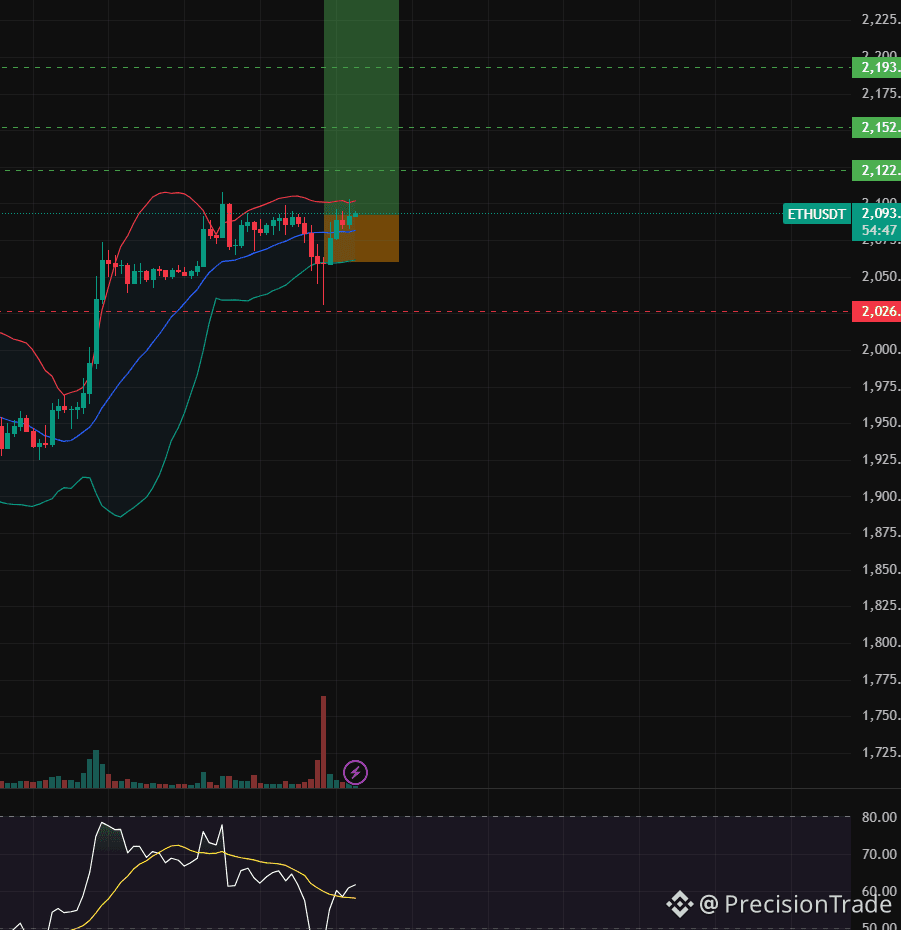
Task: Click the 2,175 price axis label
Action: coord(880,94)
